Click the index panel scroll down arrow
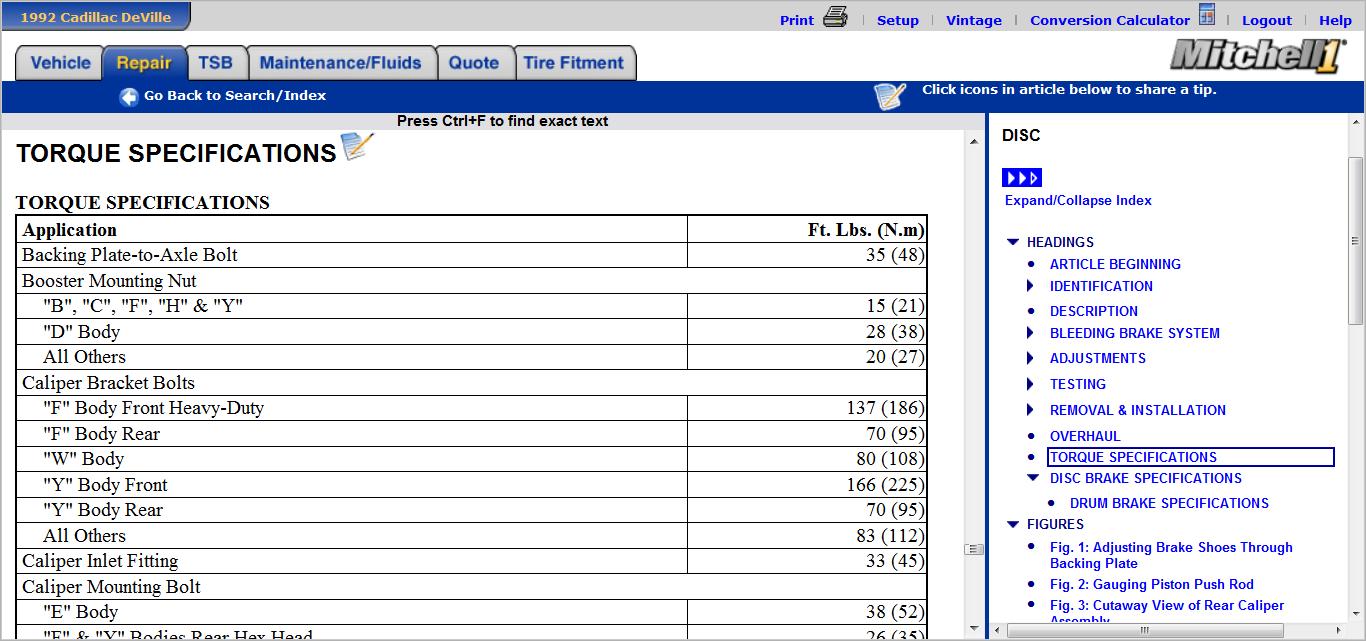The image size is (1366, 641). (x=1355, y=614)
